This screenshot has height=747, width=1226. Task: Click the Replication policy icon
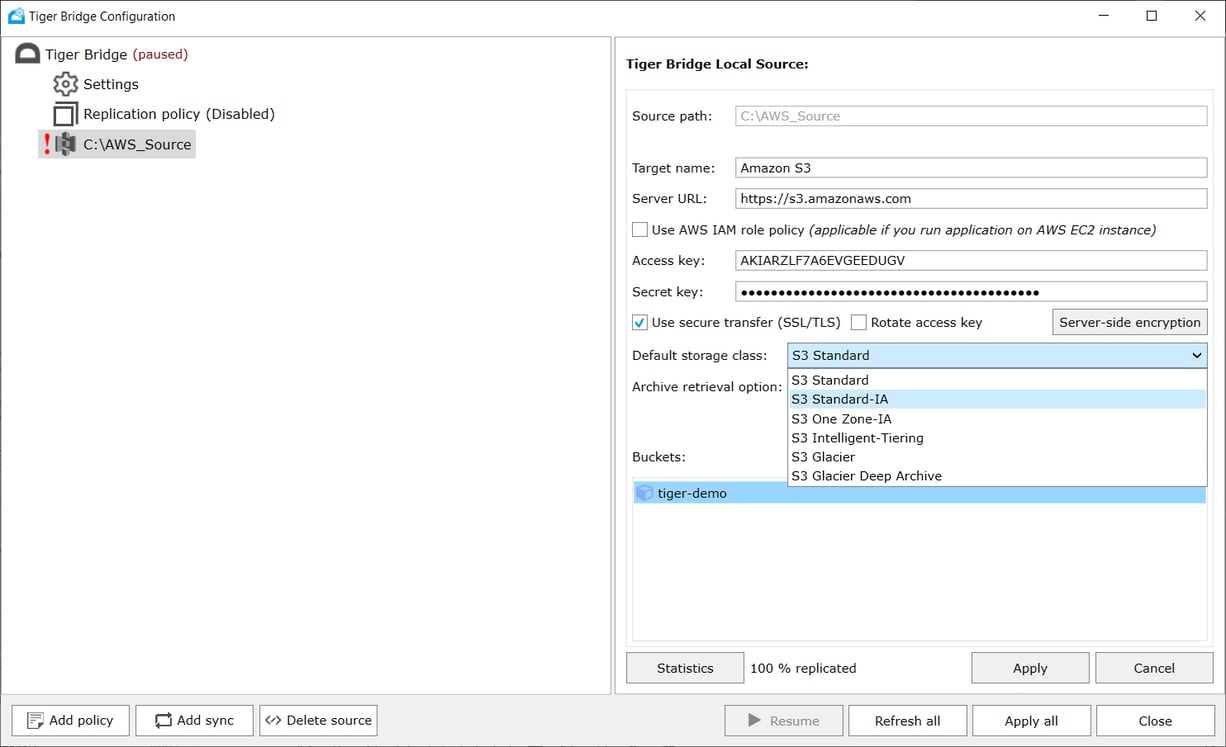(x=66, y=114)
